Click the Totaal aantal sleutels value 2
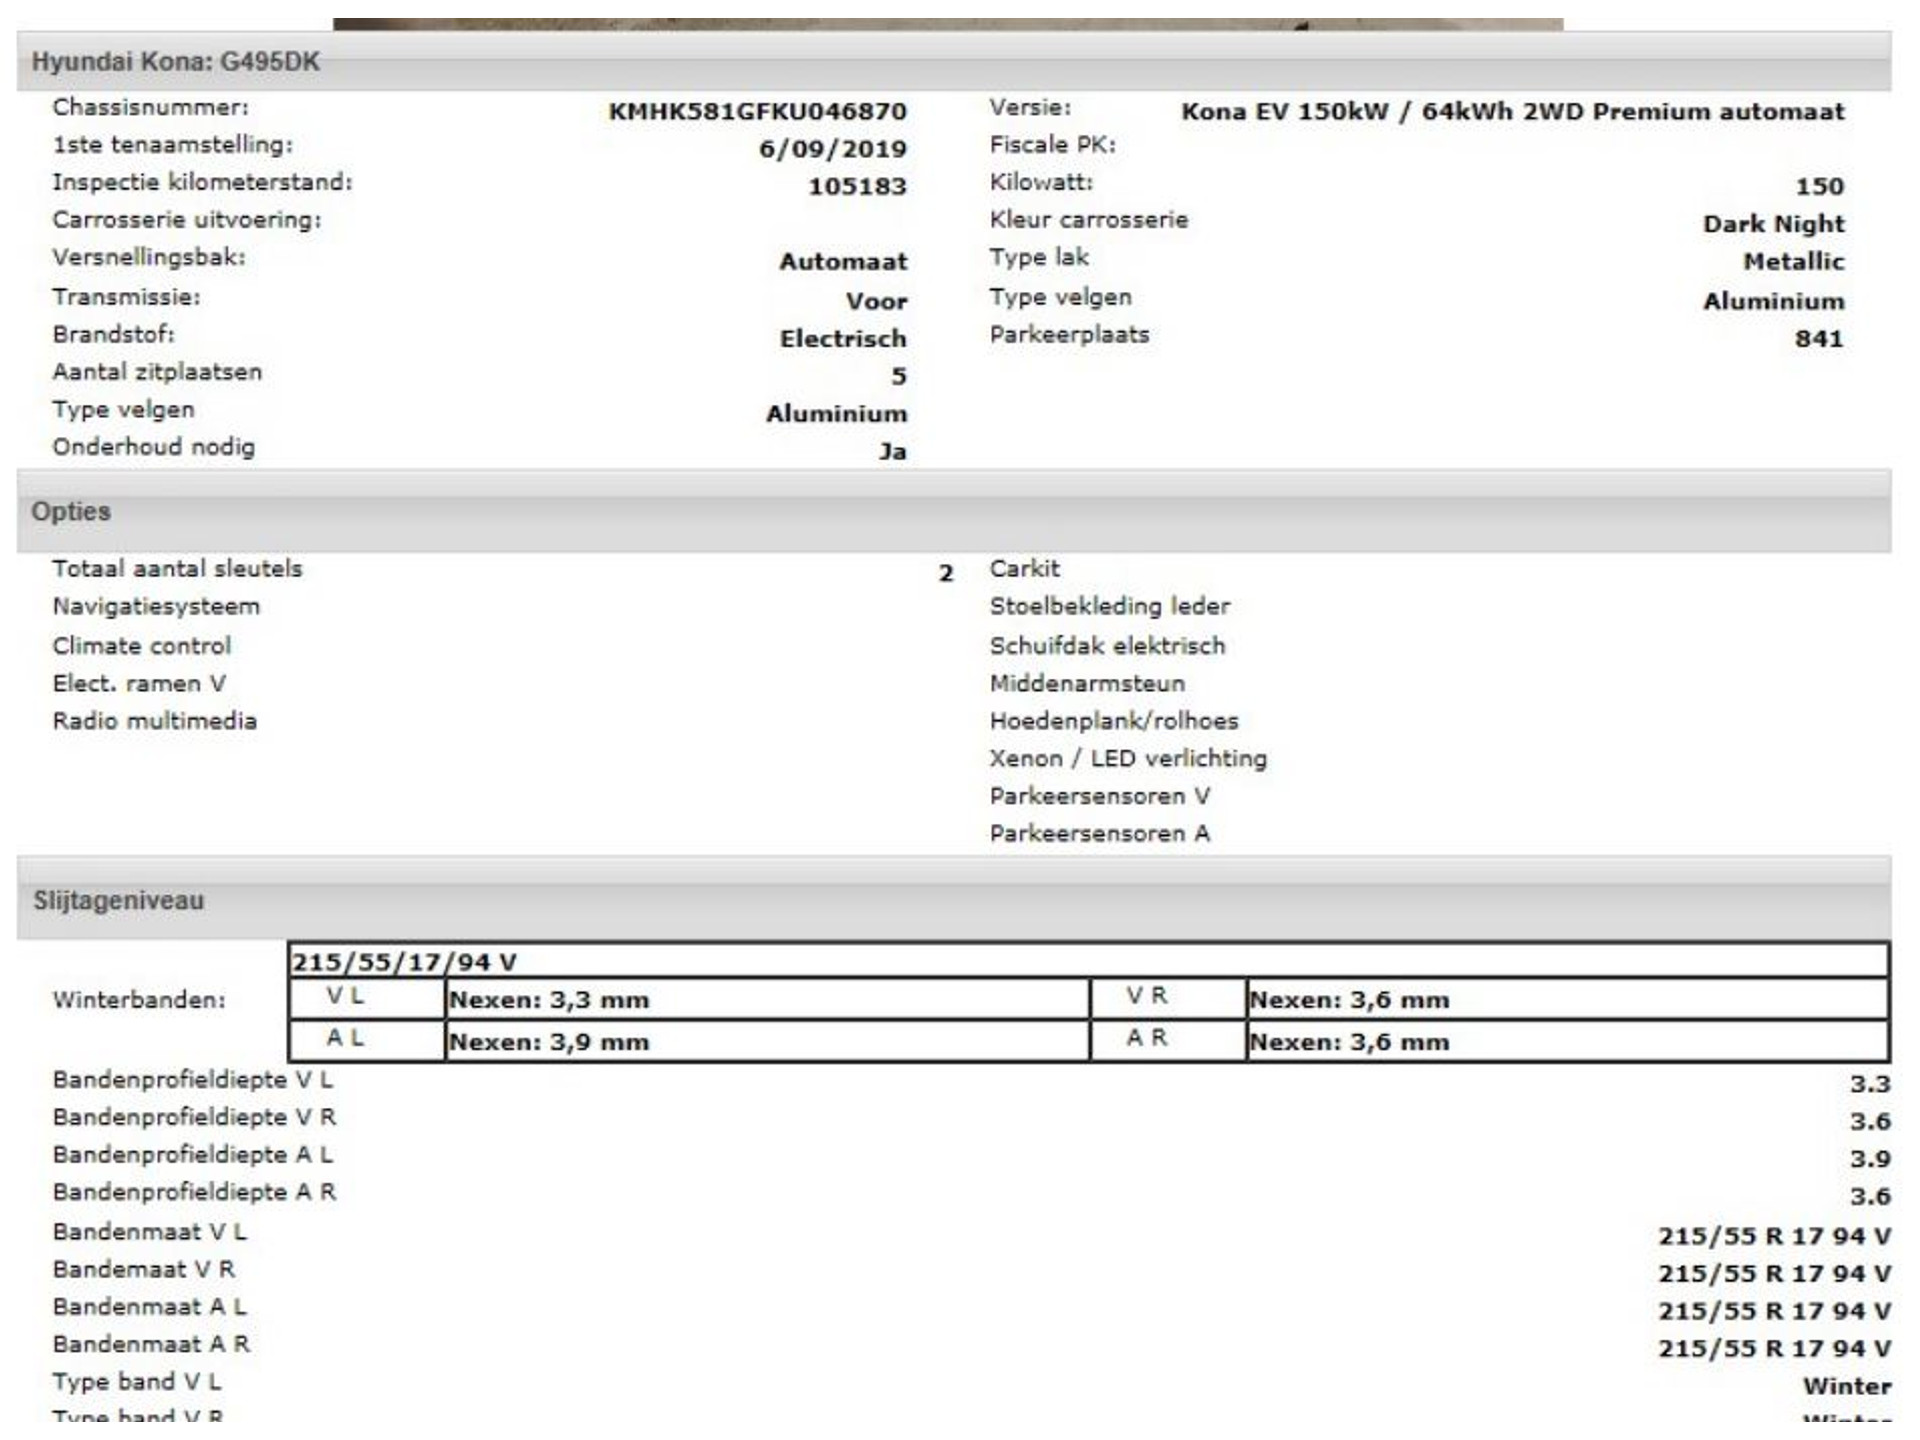Screen dimensions: 1920x1440 (x=946, y=573)
